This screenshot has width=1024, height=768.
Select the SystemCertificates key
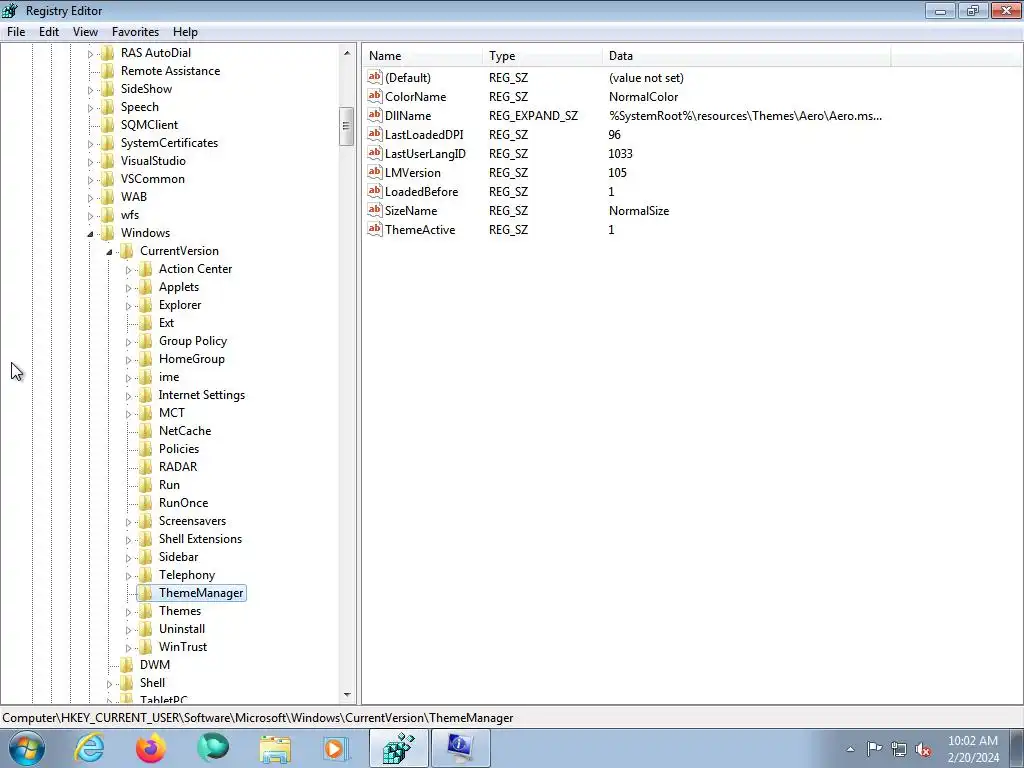click(169, 142)
